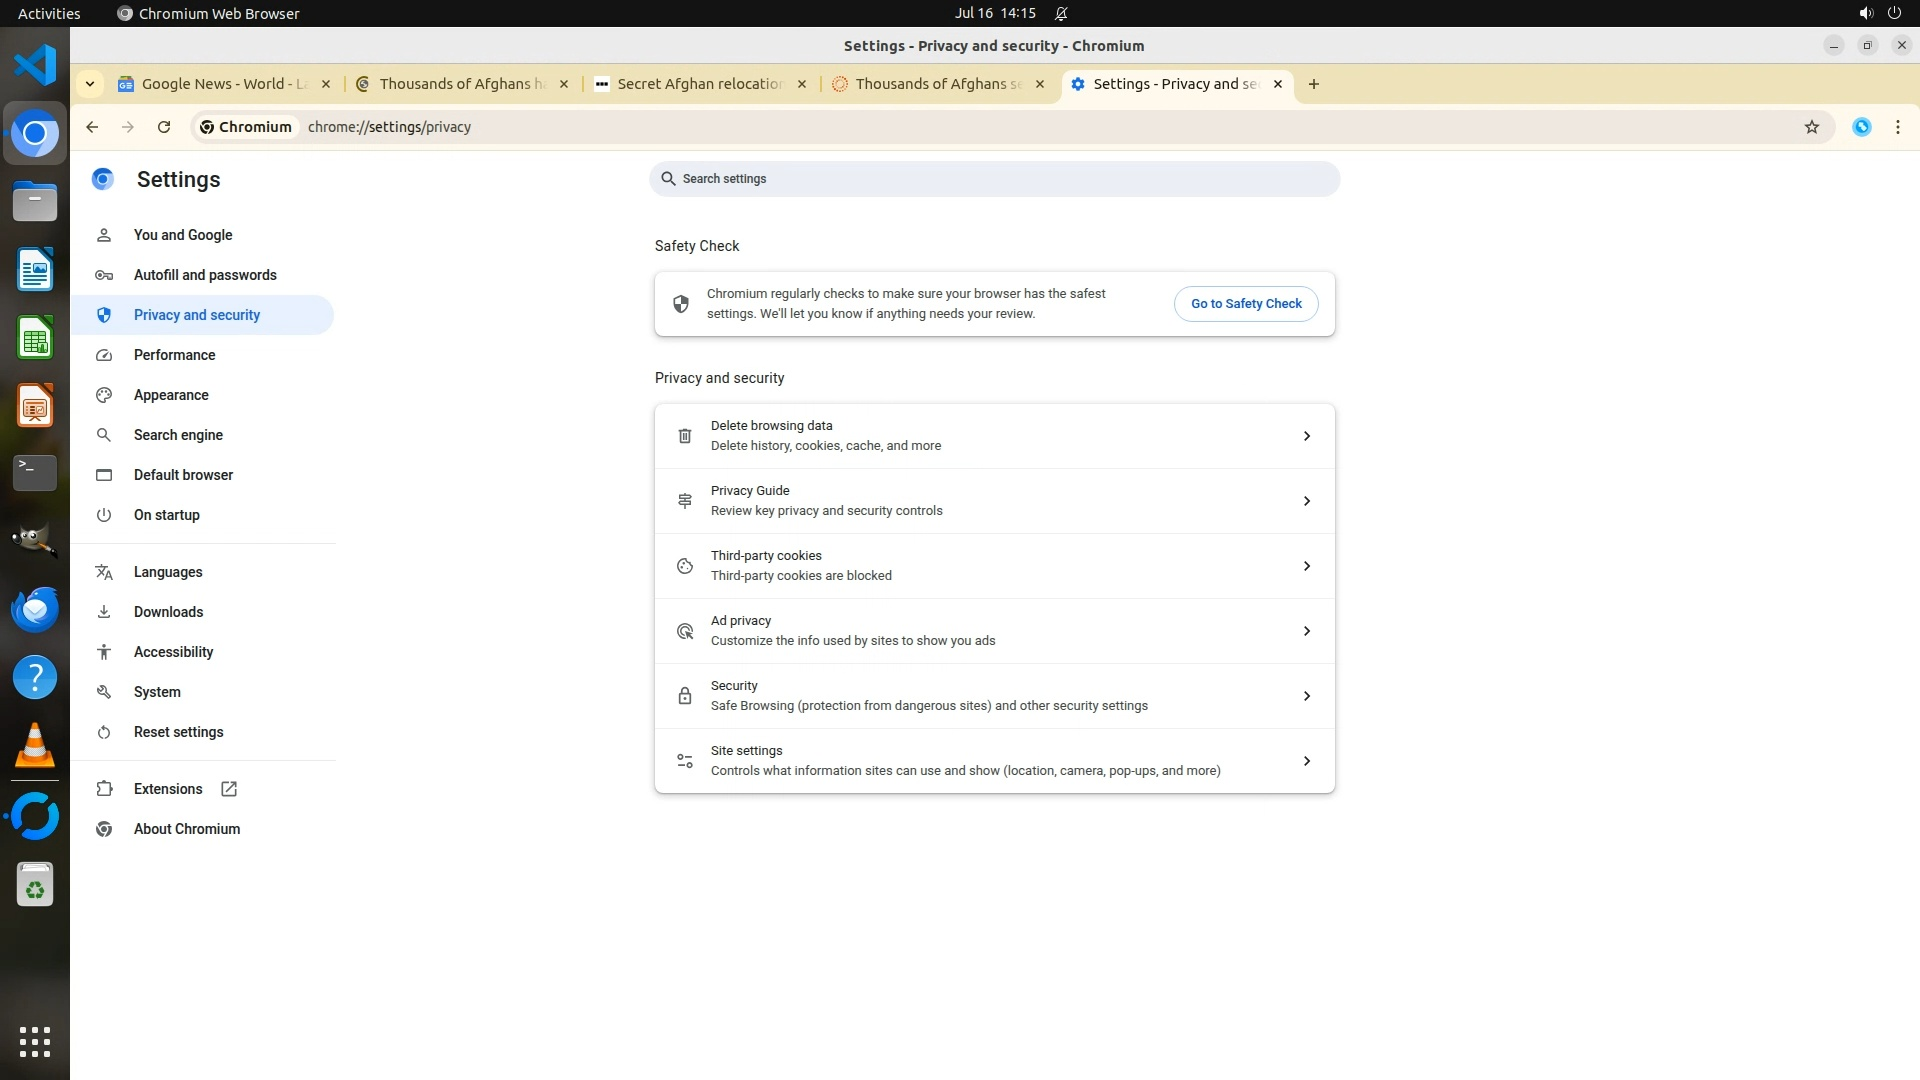Switch to Secret Afghan relocation tab
This screenshot has width=1920, height=1080.
[699, 84]
